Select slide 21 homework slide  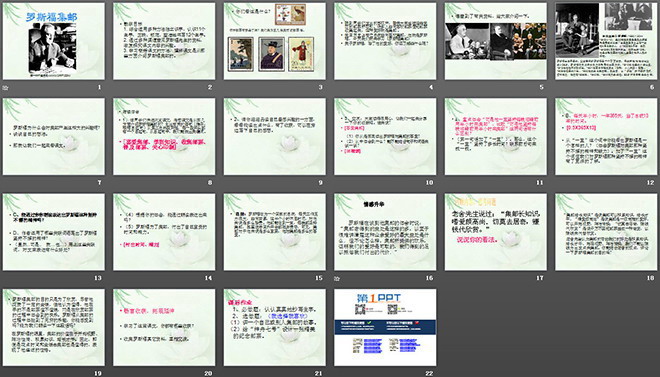[x=274, y=327]
